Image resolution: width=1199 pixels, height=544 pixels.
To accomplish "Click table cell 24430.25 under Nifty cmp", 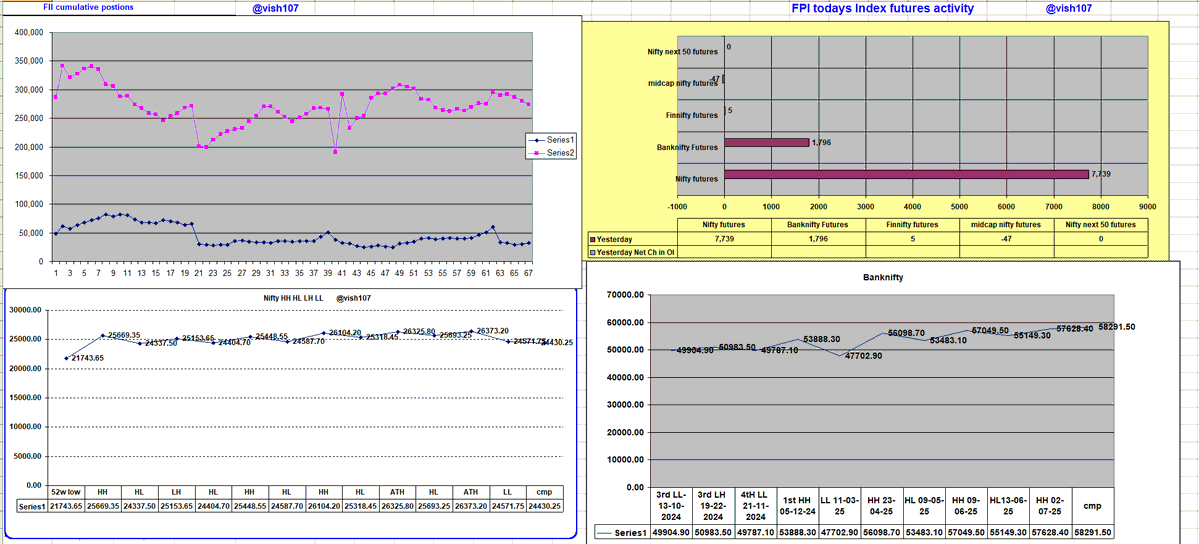I will (x=544, y=507).
